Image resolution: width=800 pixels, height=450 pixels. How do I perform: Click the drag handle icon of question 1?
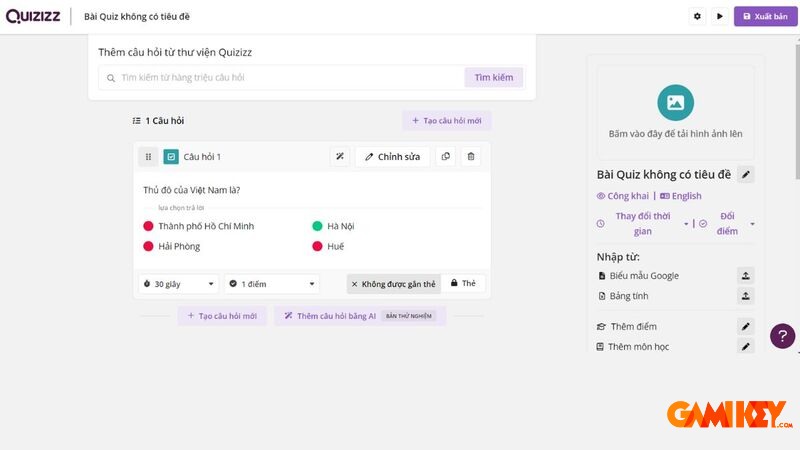(x=147, y=157)
